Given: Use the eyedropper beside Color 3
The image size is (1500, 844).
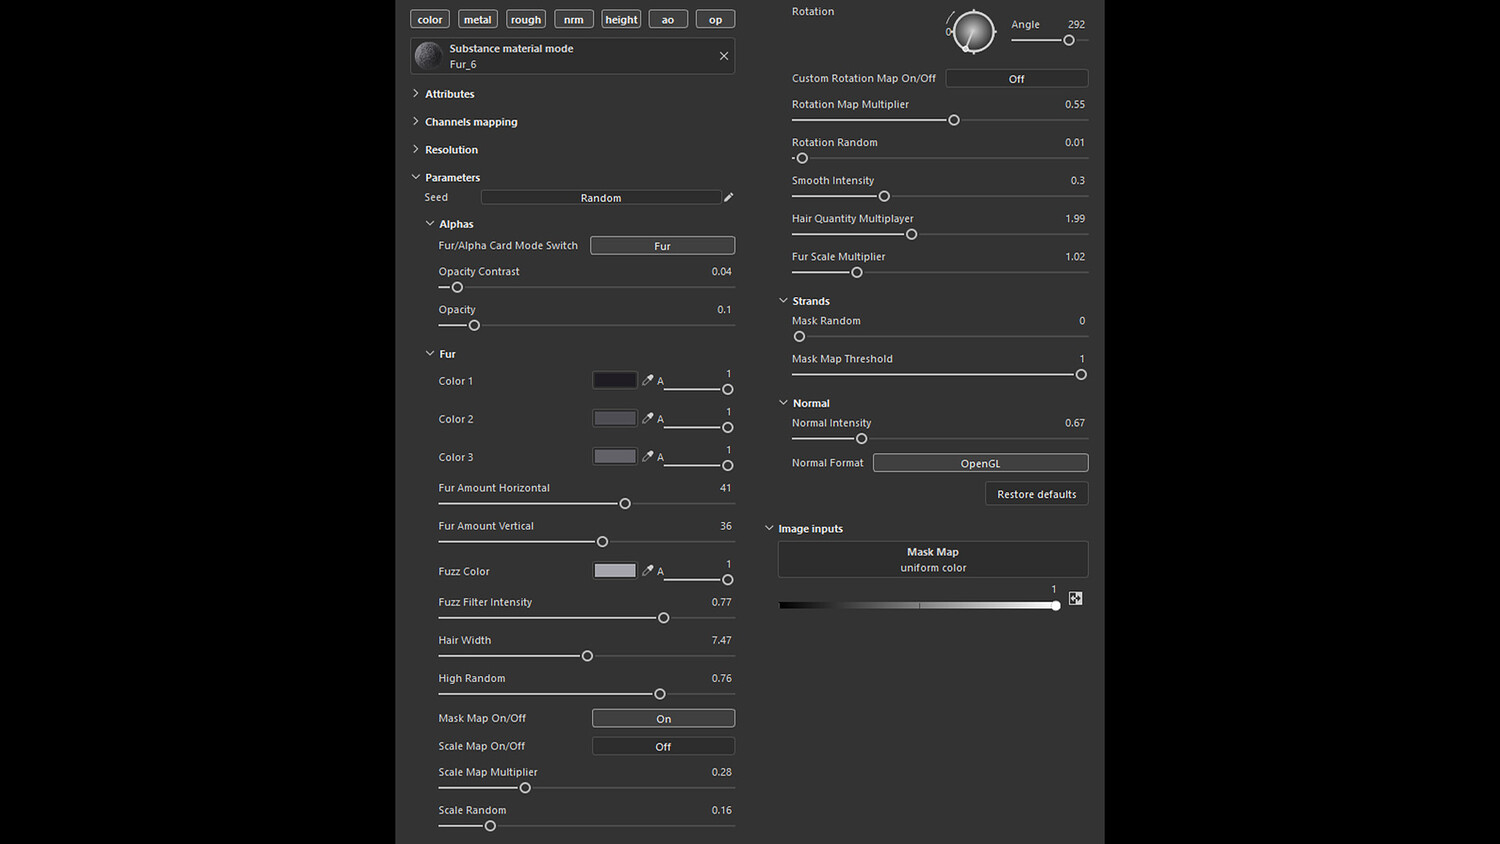Looking at the screenshot, I should (648, 456).
